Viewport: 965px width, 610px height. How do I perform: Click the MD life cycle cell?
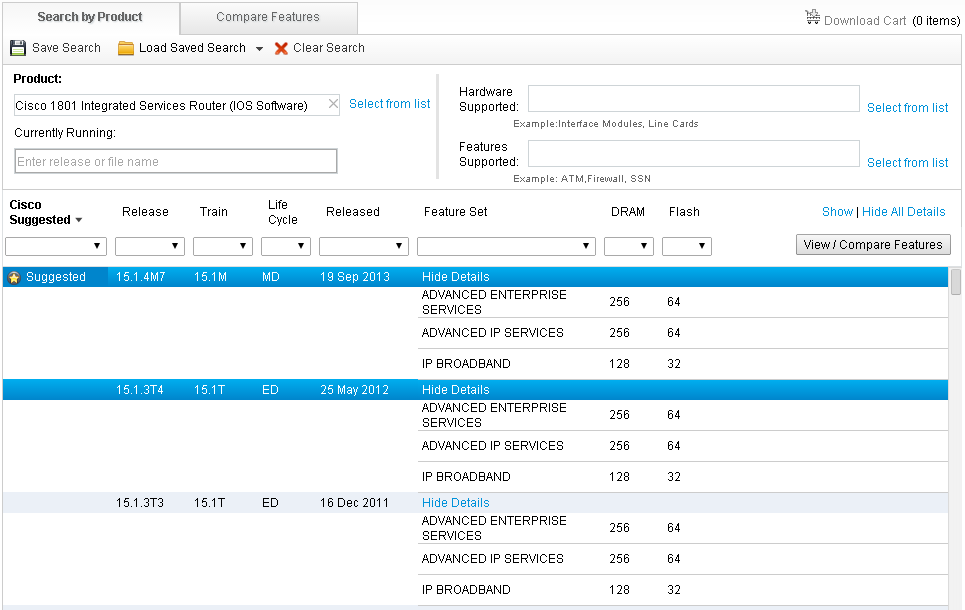tap(271, 277)
